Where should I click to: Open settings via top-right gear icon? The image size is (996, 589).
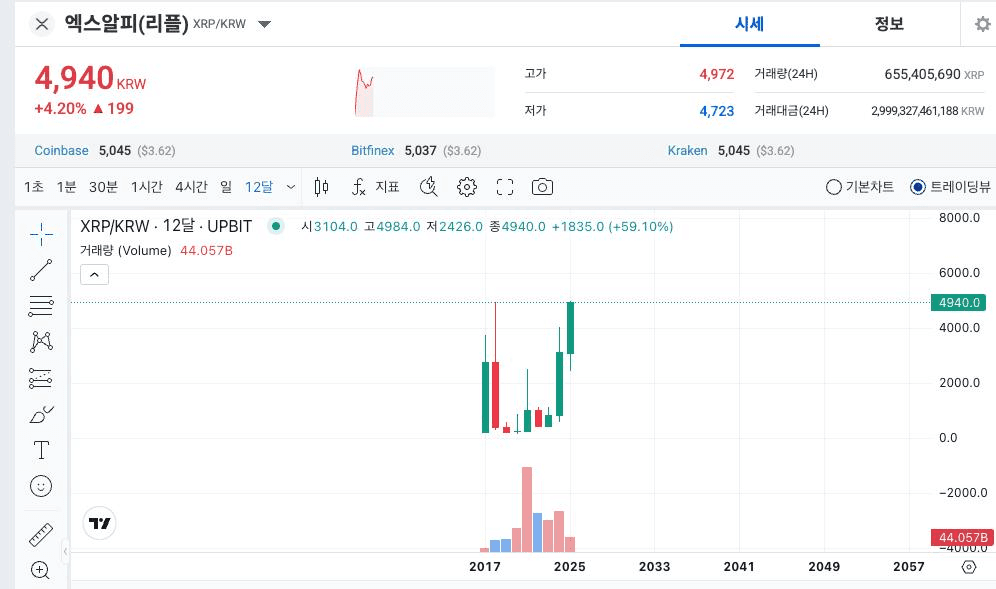click(983, 24)
